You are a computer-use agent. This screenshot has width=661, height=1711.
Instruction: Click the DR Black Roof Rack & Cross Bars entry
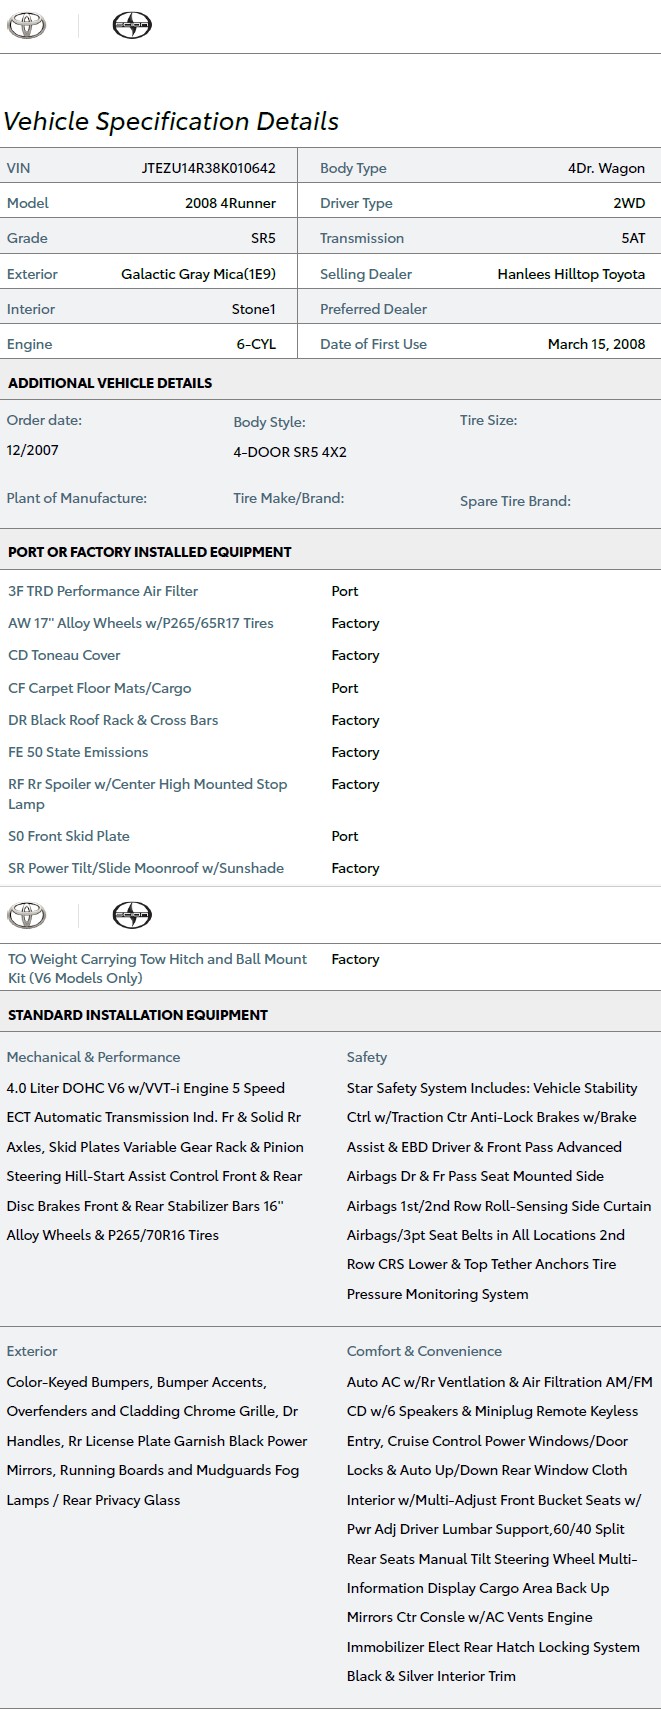click(113, 720)
